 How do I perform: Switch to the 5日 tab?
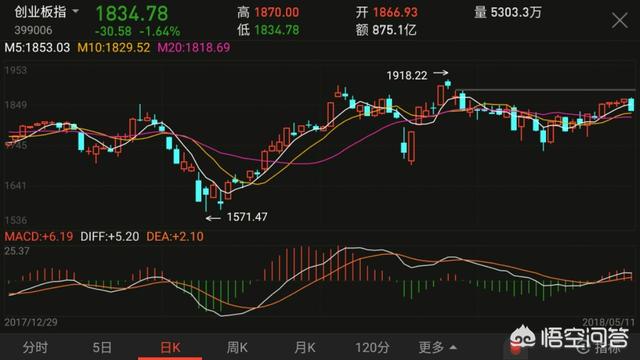pos(102,347)
